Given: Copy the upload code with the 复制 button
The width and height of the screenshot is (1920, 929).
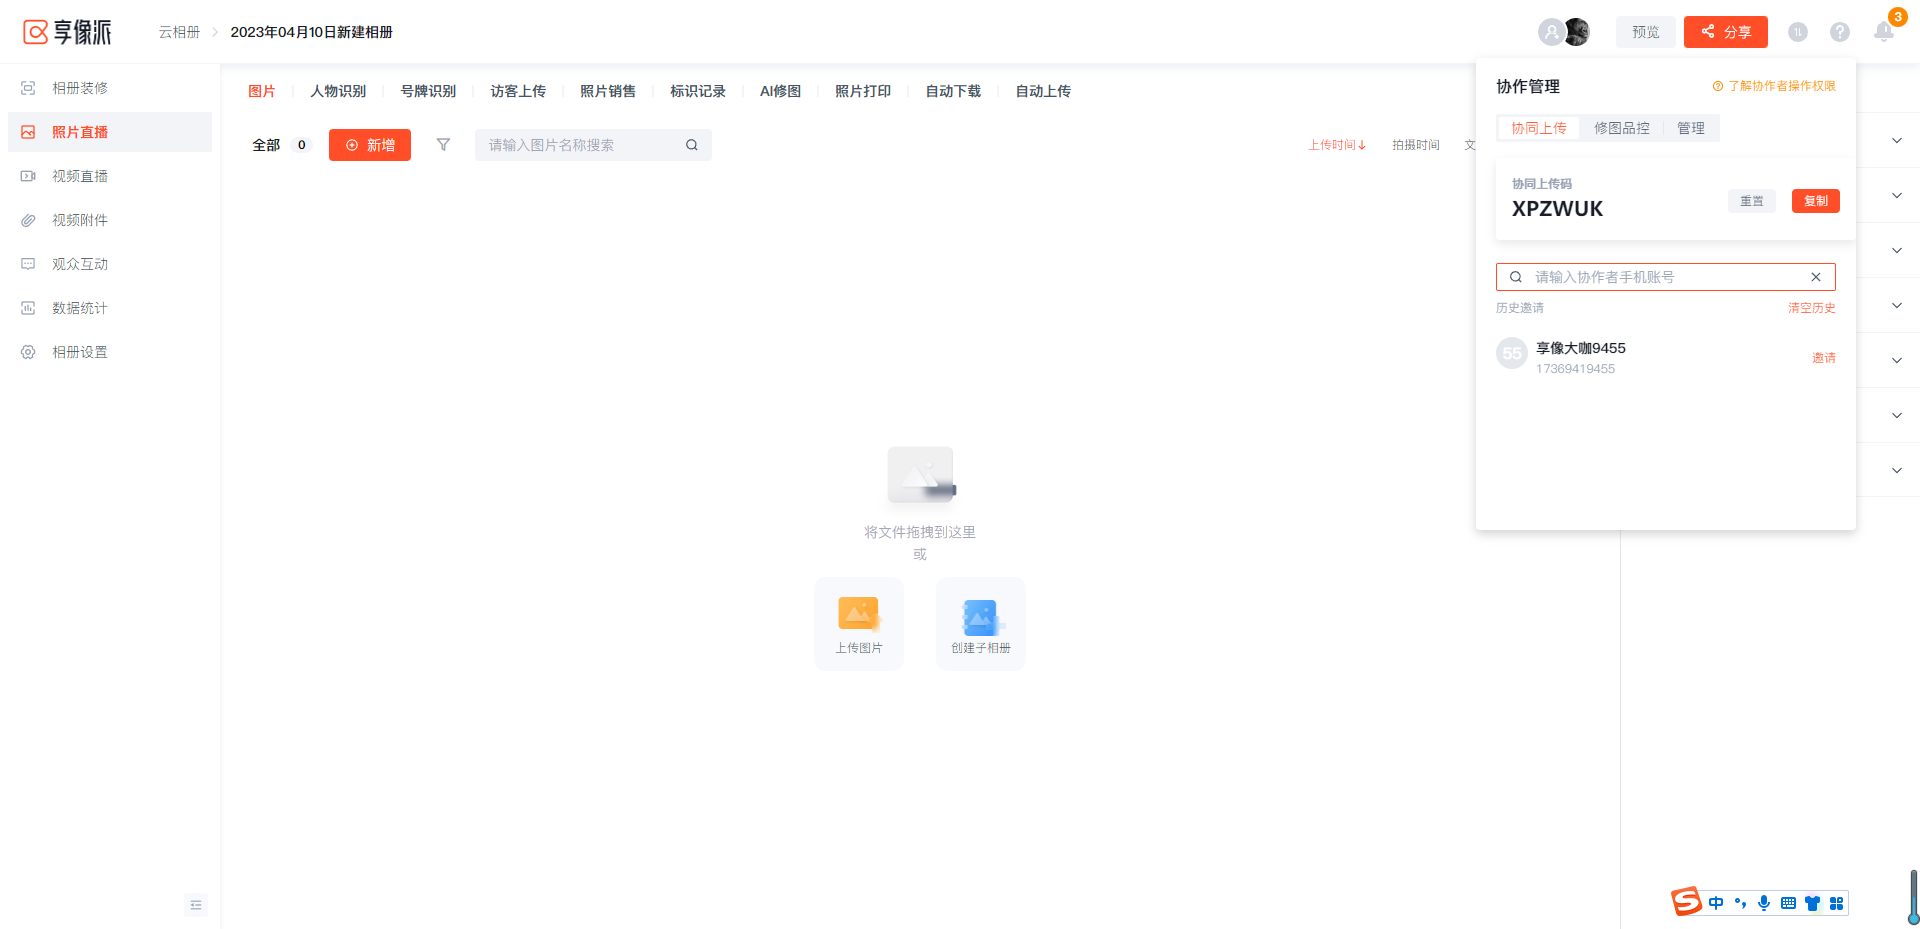Looking at the screenshot, I should tap(1814, 201).
